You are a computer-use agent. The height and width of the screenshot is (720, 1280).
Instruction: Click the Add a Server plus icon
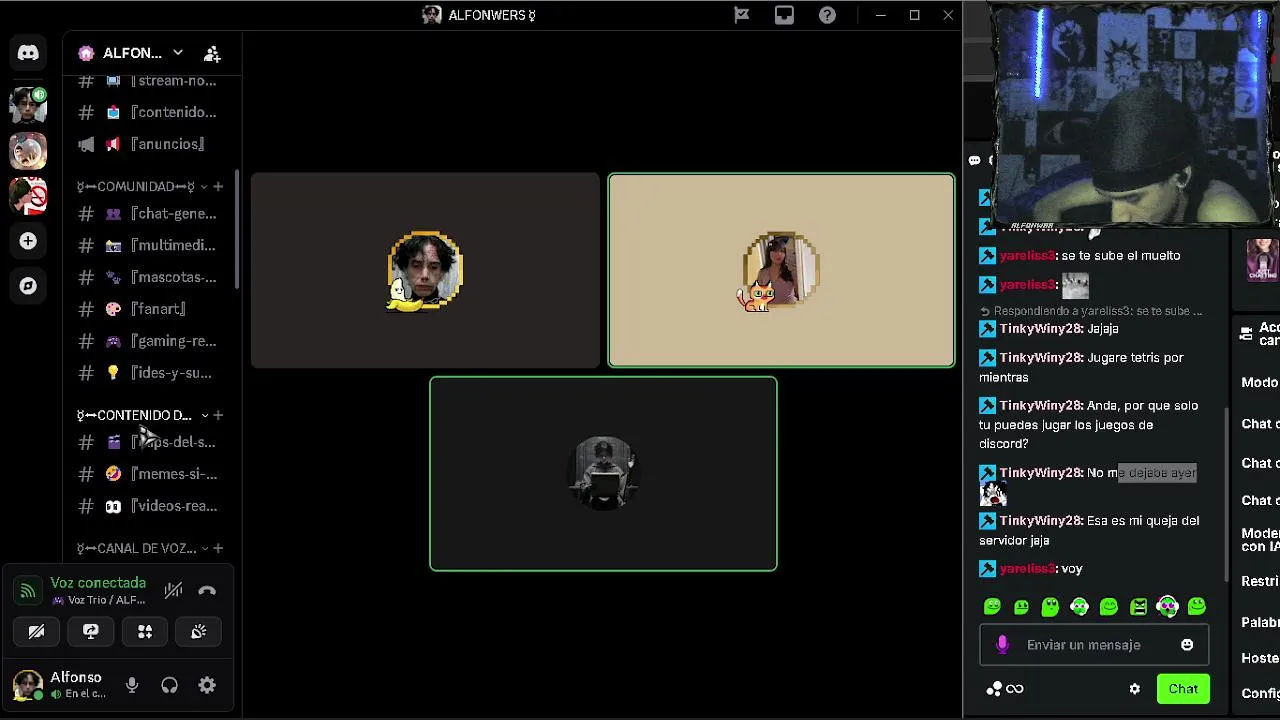[x=28, y=241]
